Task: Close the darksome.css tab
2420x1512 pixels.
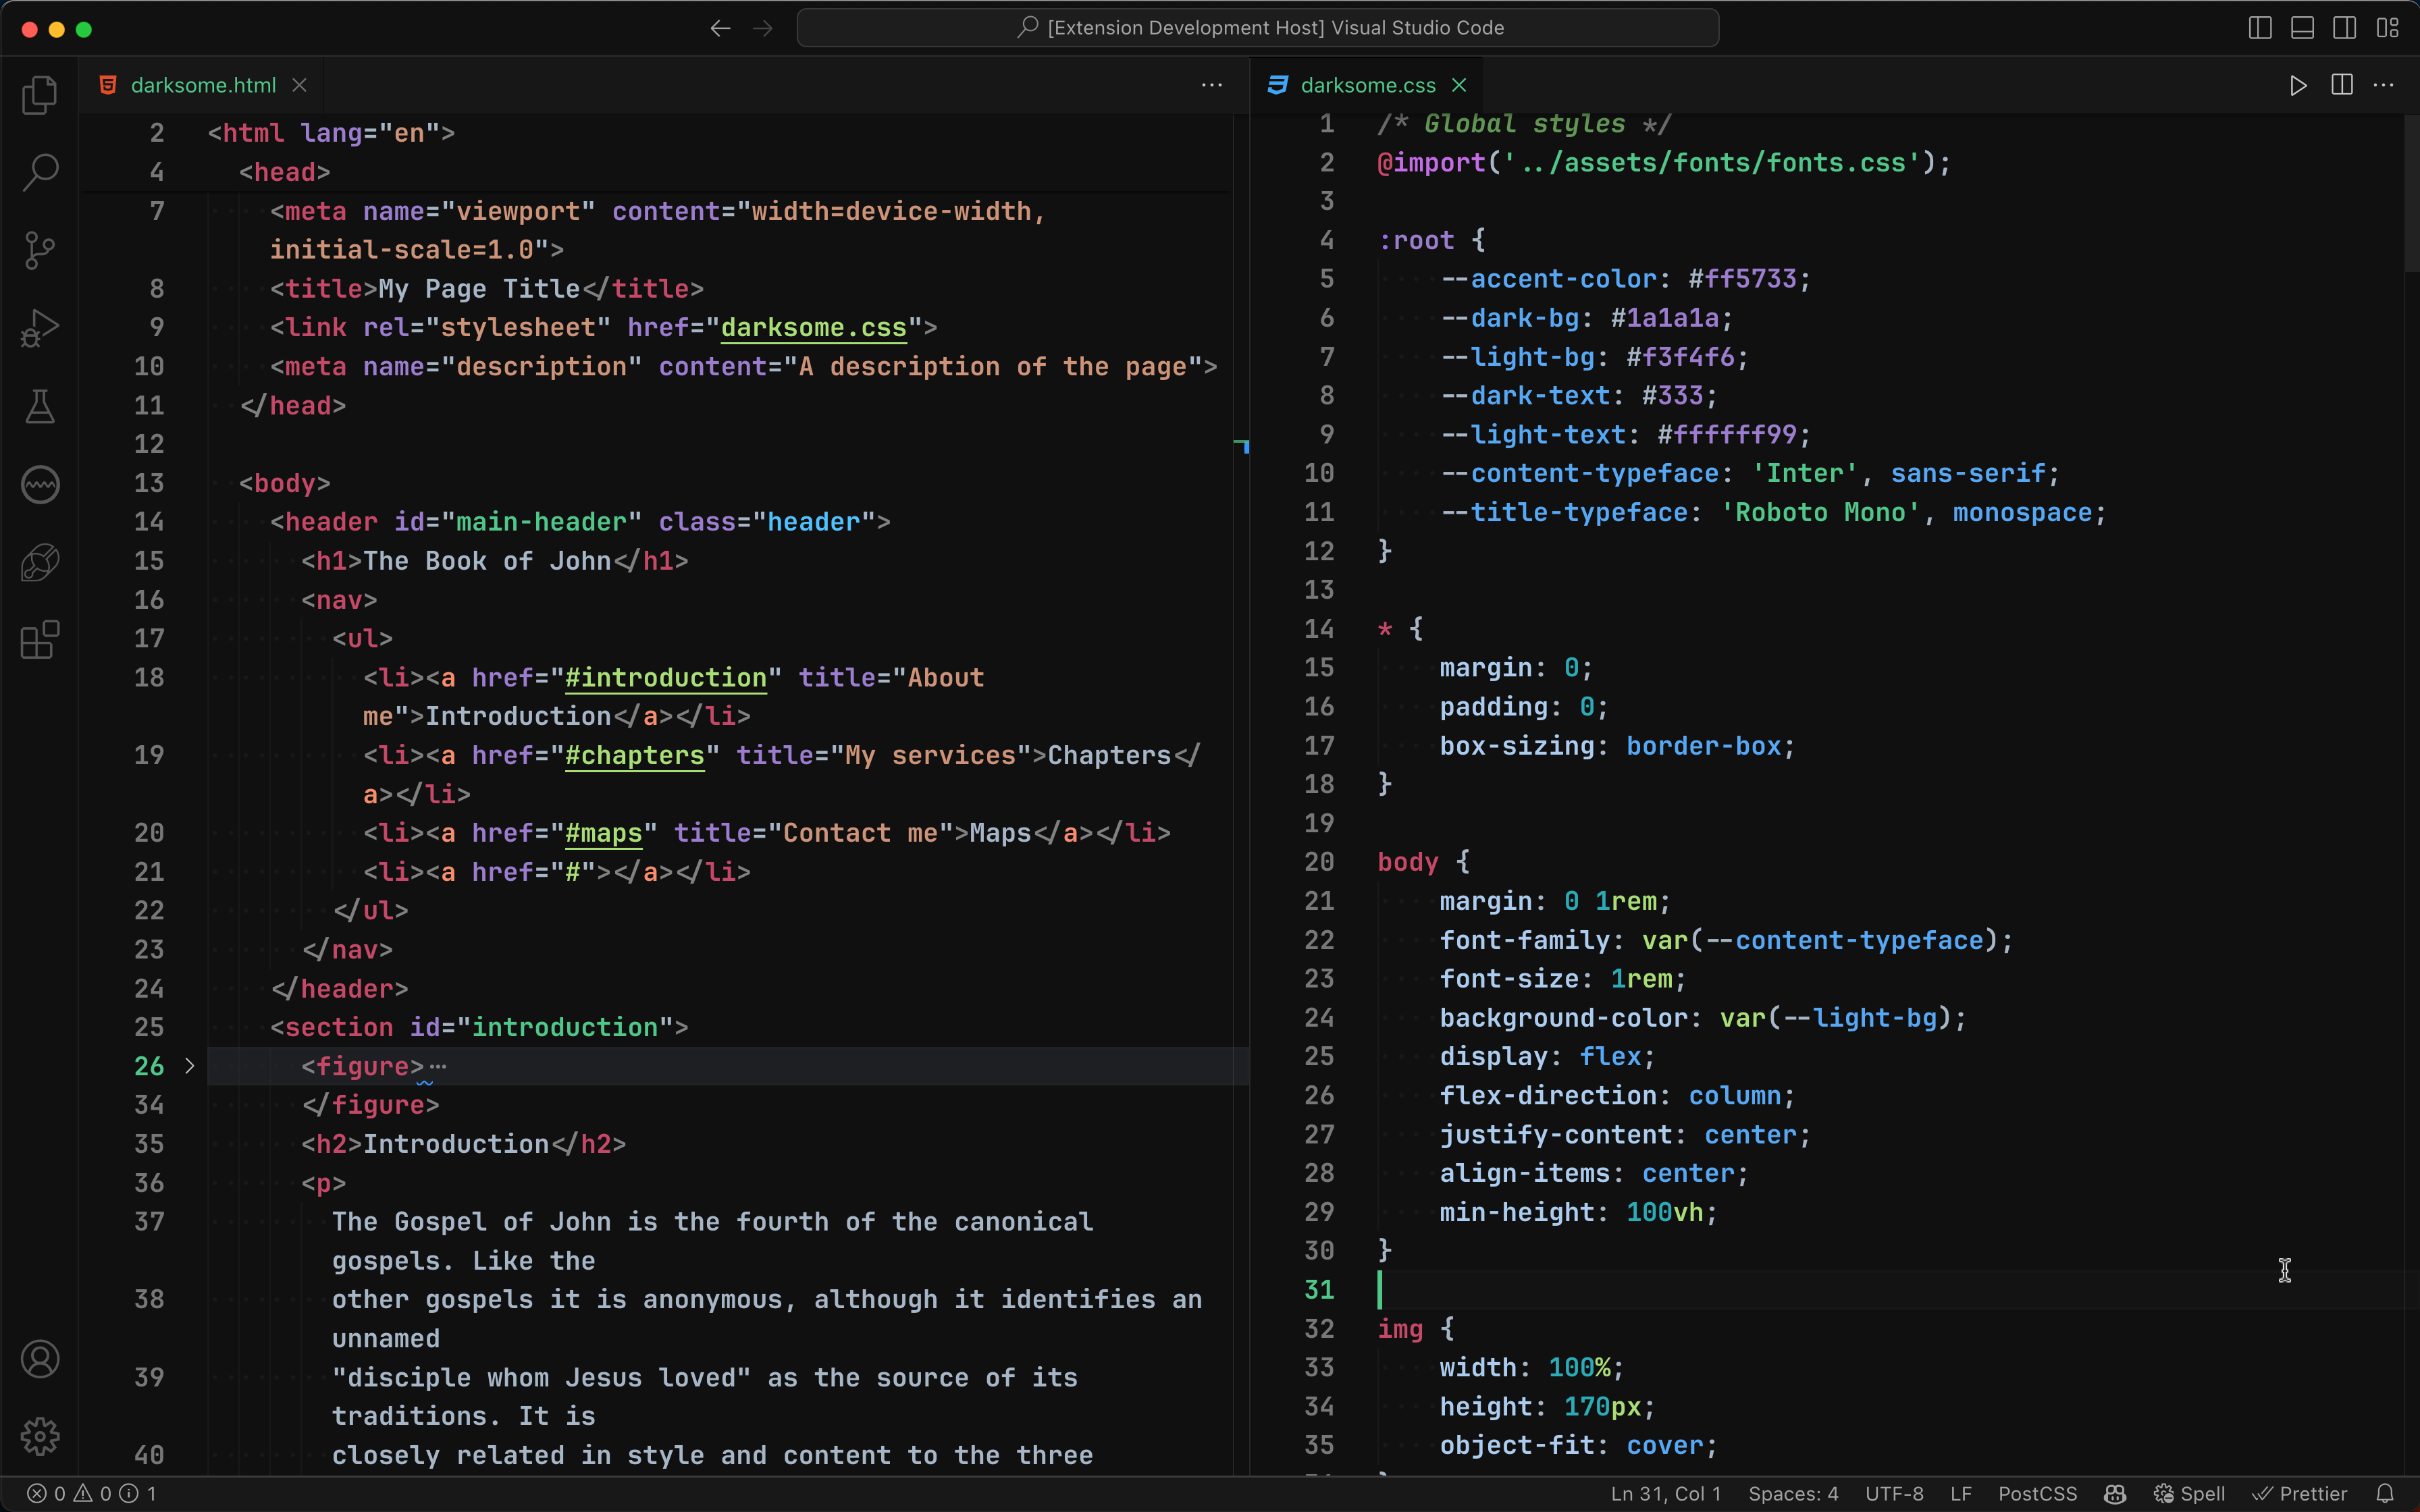Action: coord(1459,85)
